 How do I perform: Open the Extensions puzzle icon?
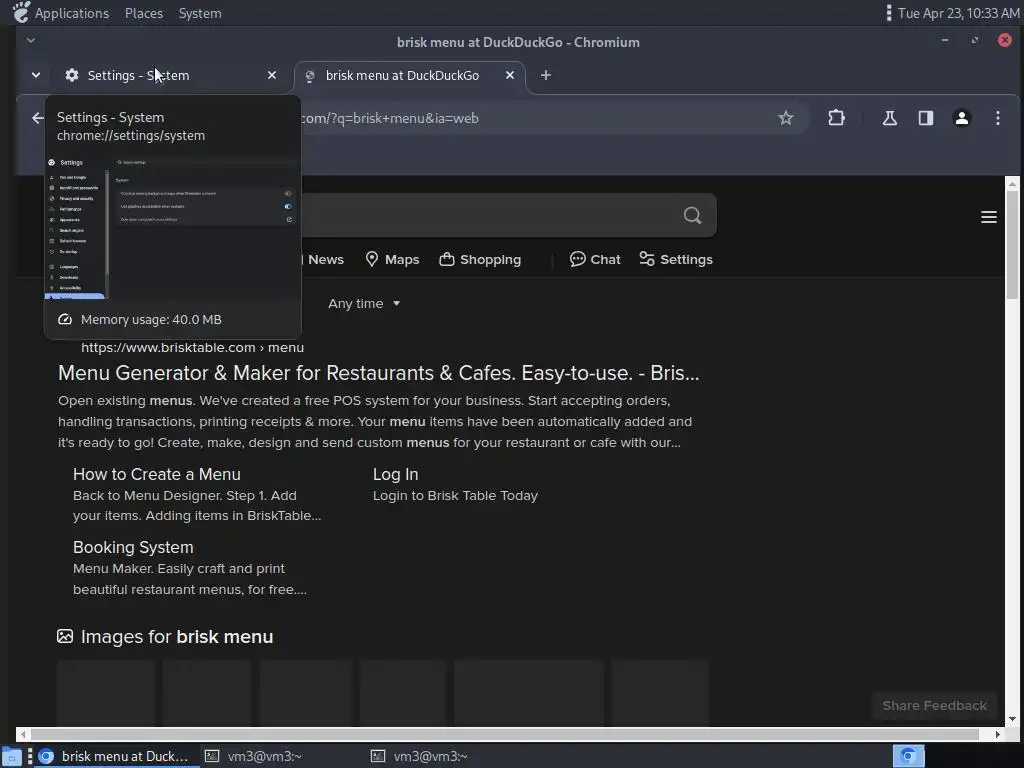837,118
